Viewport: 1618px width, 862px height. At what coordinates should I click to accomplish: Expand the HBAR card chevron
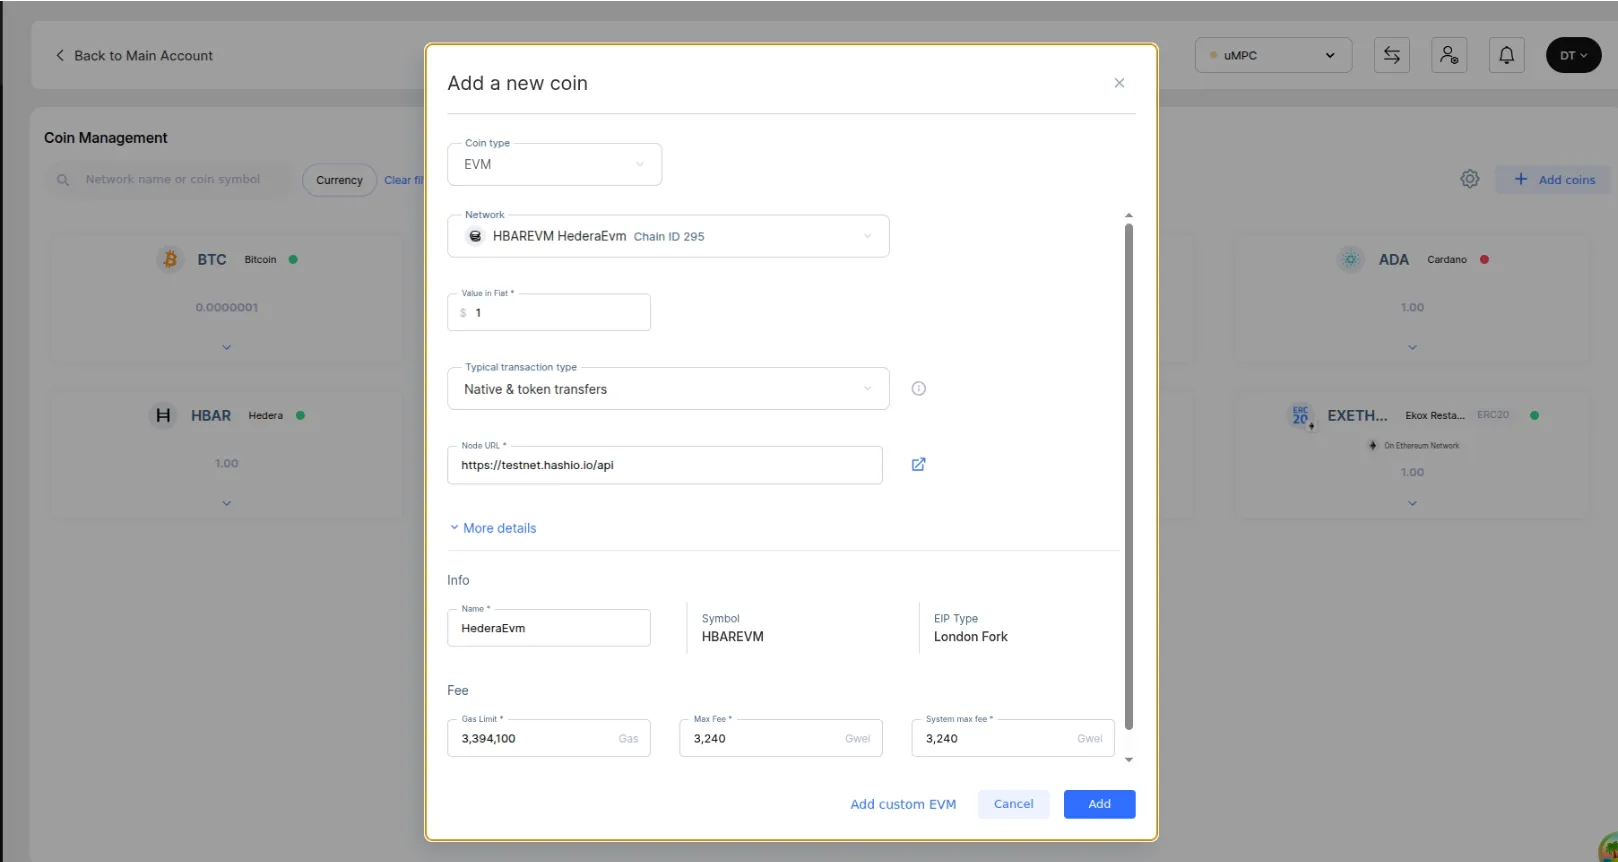(226, 503)
